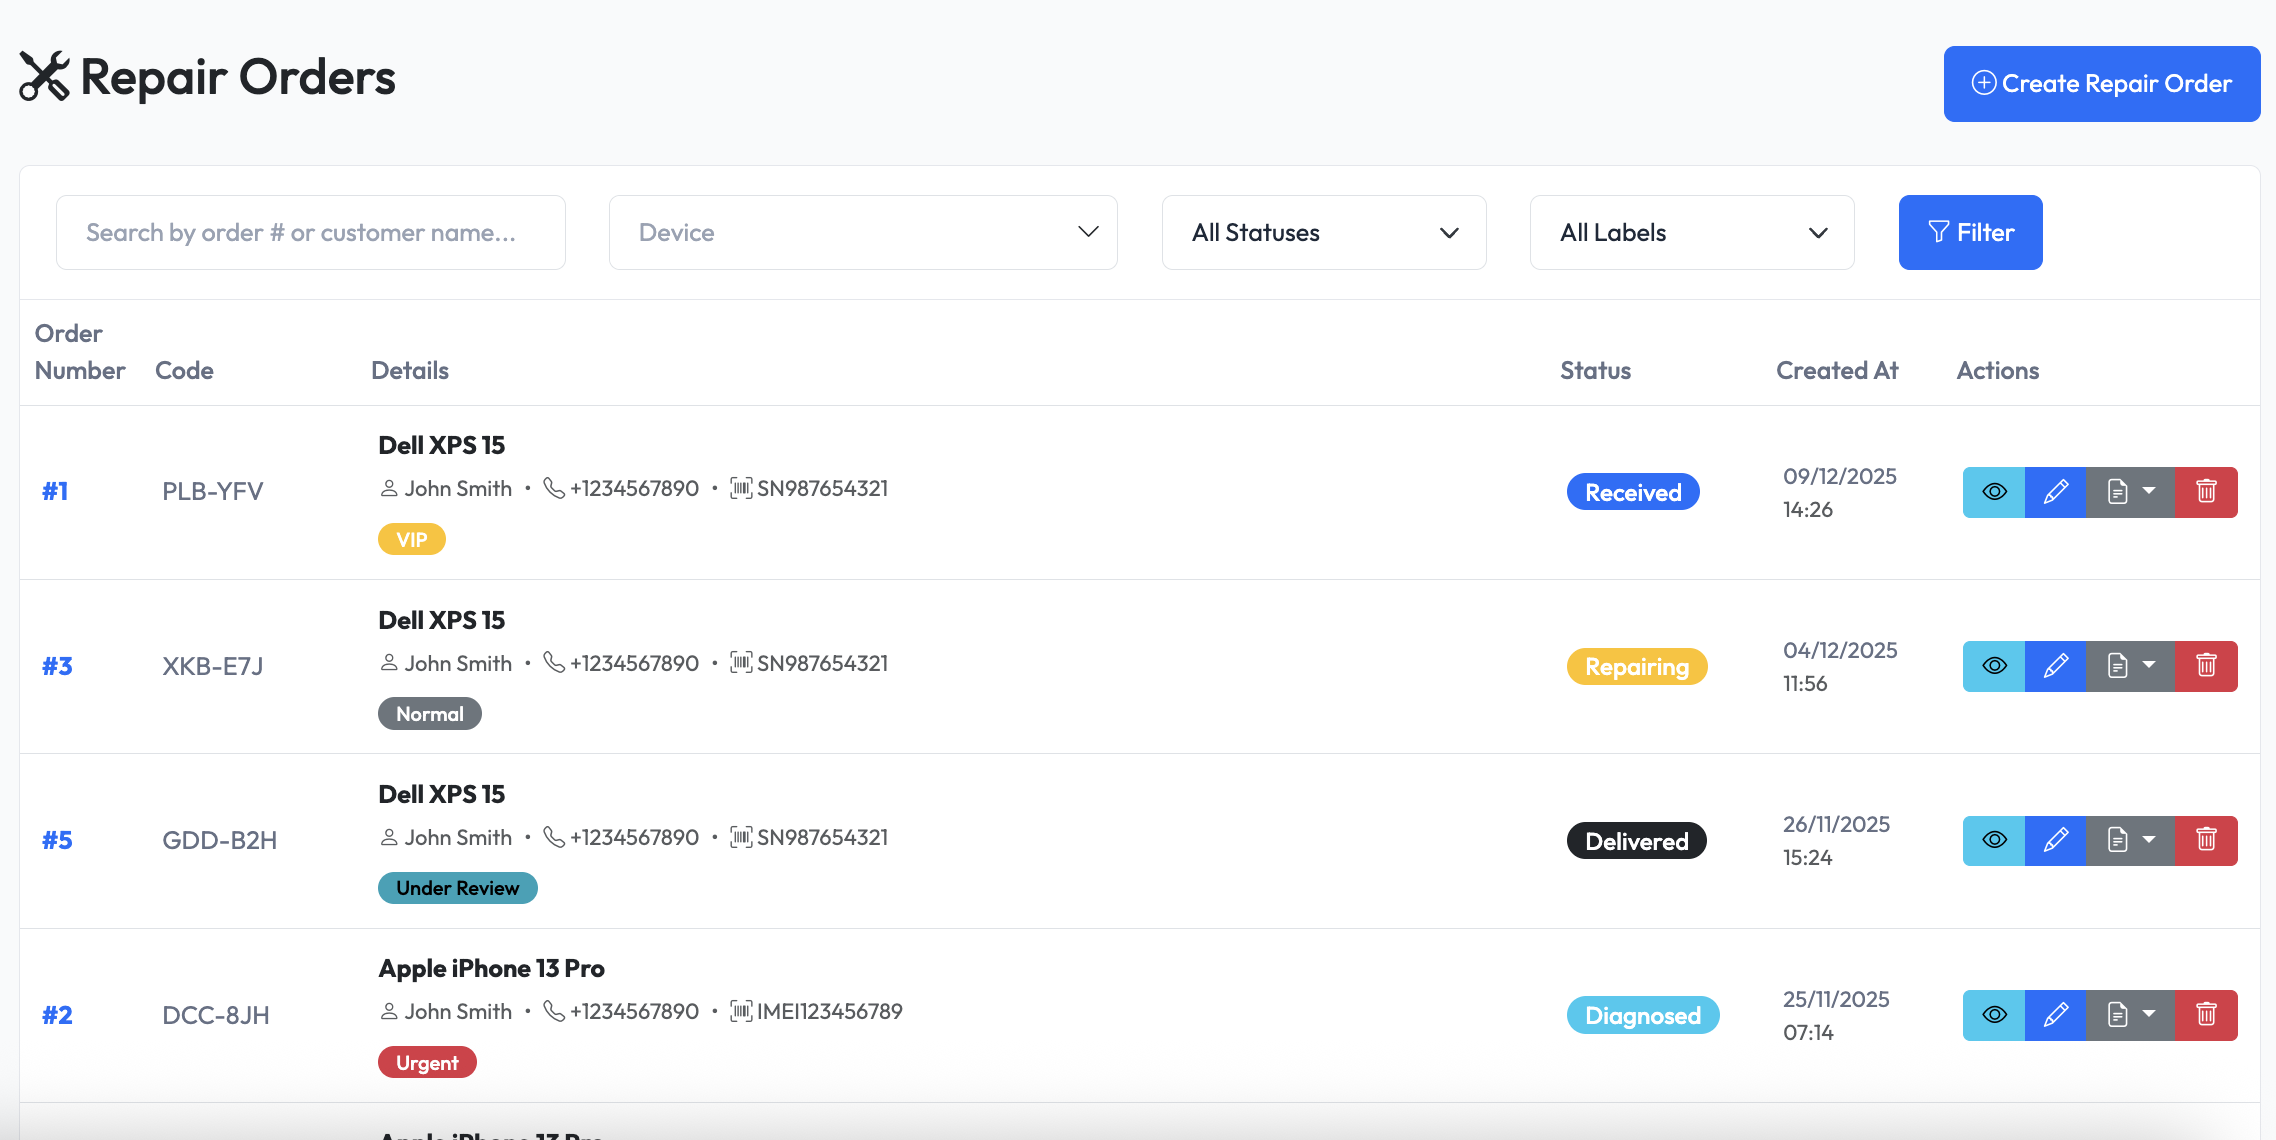This screenshot has height=1140, width=2276.
Task: View order #5 details via eye icon
Action: [x=1993, y=840]
